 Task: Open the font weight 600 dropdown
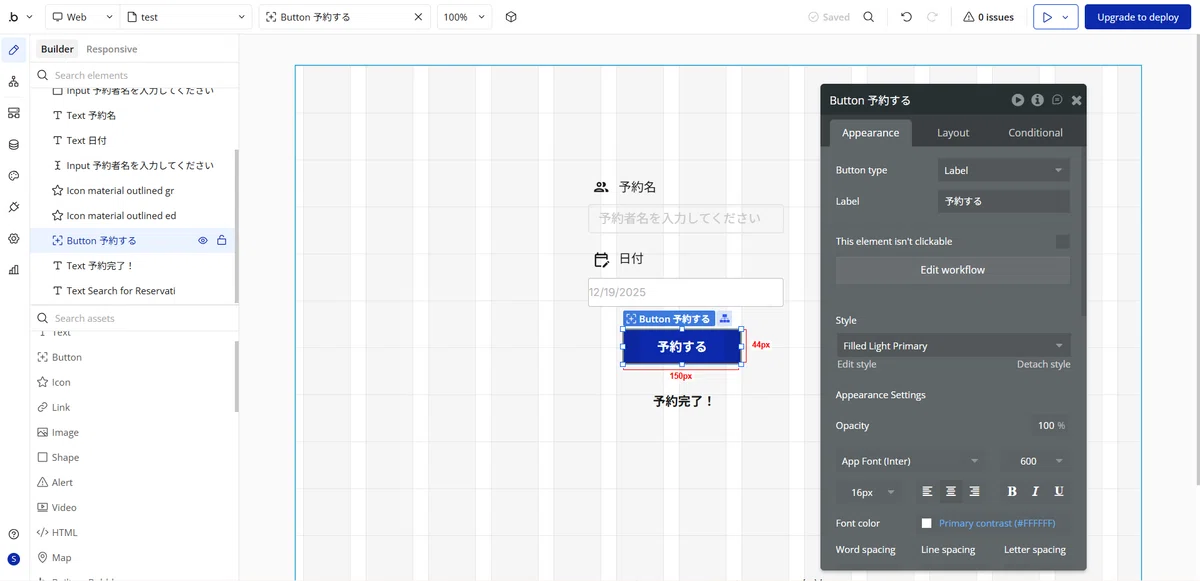point(1036,461)
